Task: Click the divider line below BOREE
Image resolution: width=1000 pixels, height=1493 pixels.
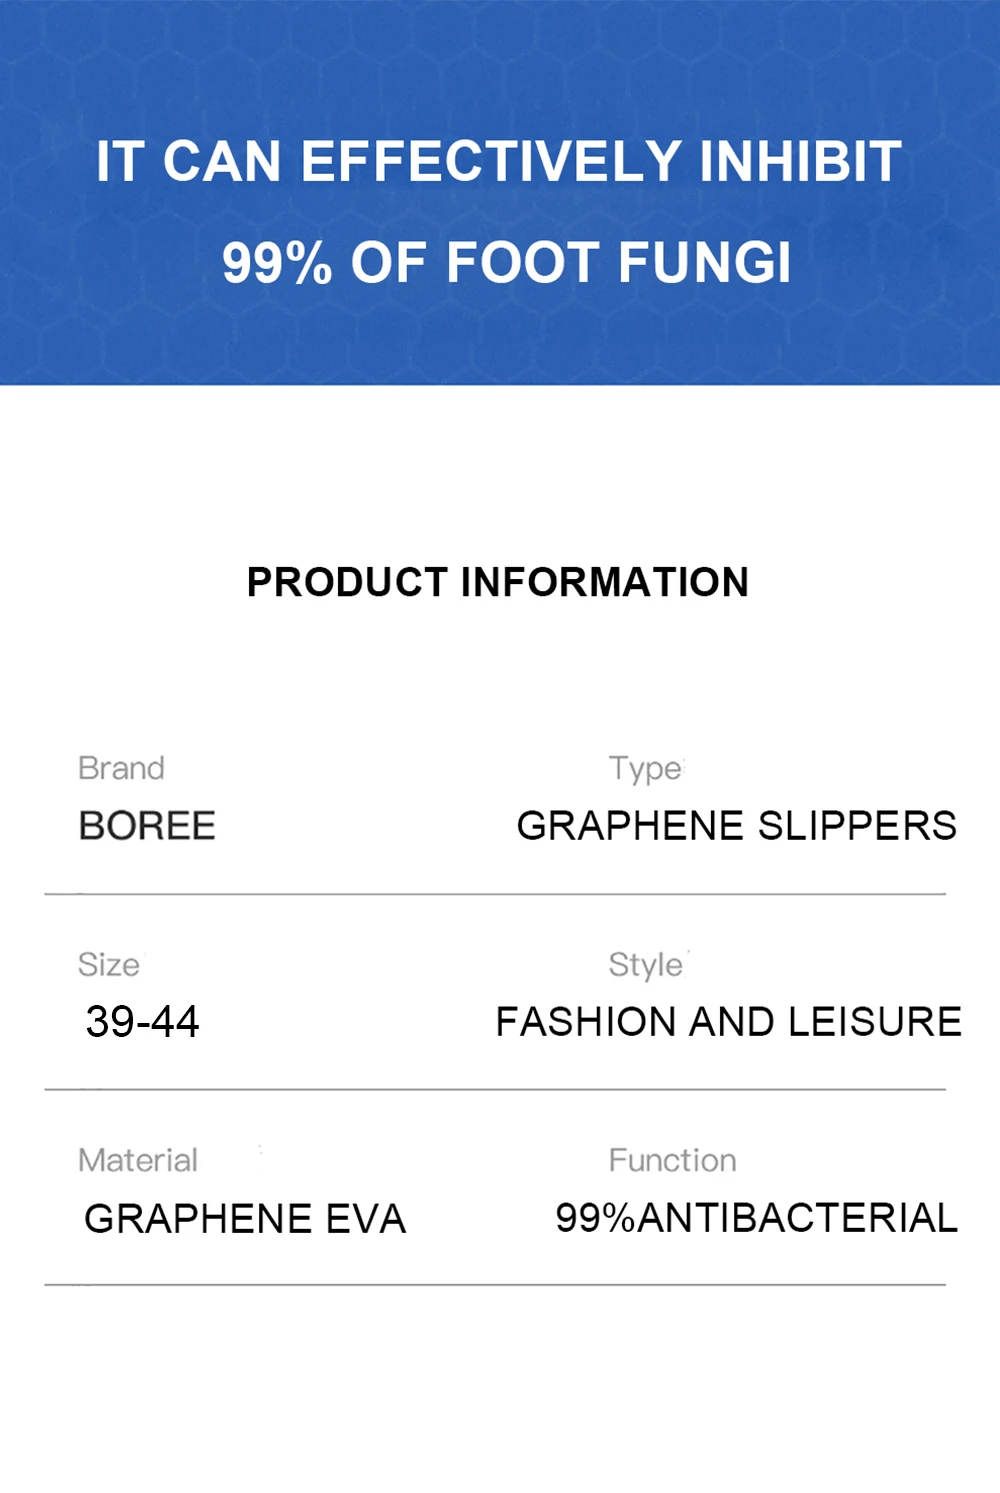Action: (495, 894)
